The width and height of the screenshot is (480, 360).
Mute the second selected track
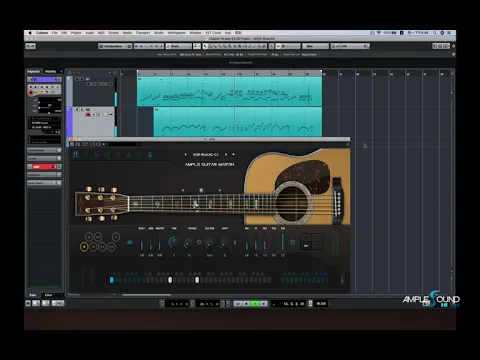pos(77,109)
